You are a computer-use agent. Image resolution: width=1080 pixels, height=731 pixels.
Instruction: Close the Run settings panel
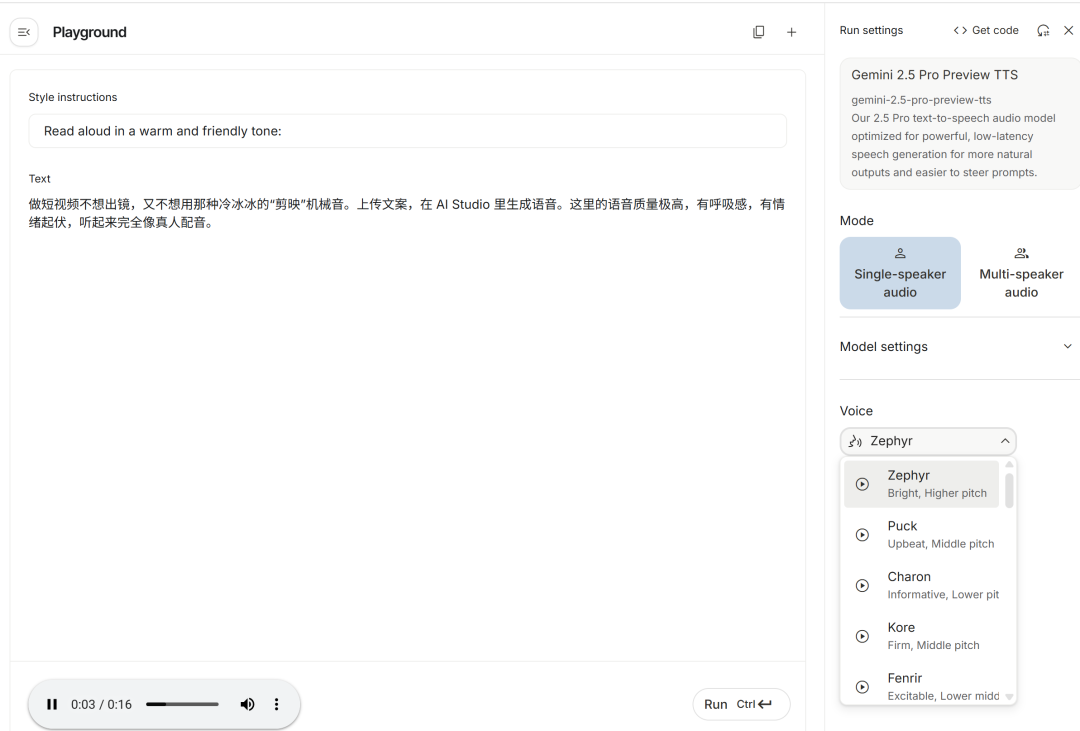(x=1068, y=30)
